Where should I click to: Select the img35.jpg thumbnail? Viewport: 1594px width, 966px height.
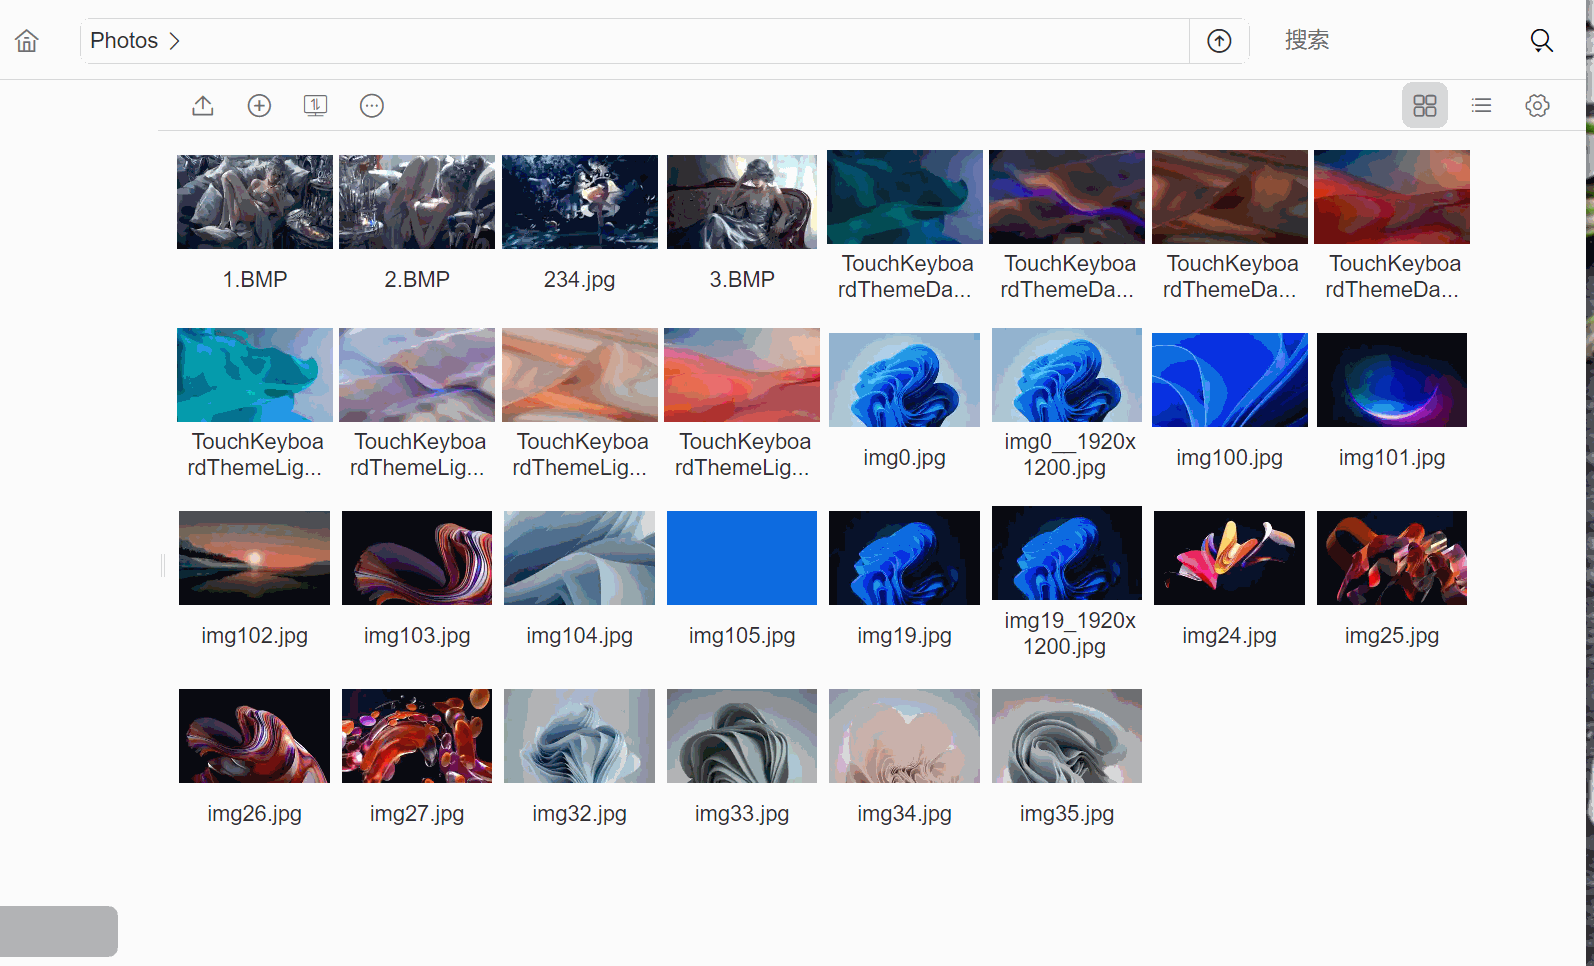(x=1067, y=736)
